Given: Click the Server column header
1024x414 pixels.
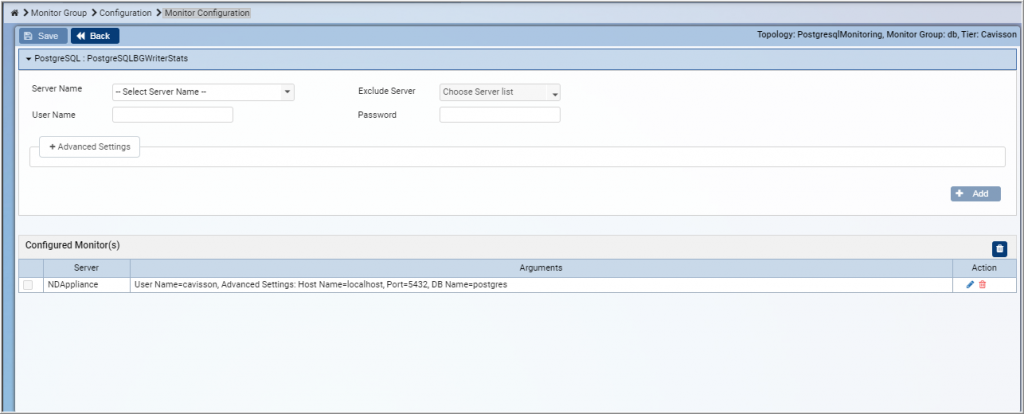Looking at the screenshot, I should click(87, 268).
